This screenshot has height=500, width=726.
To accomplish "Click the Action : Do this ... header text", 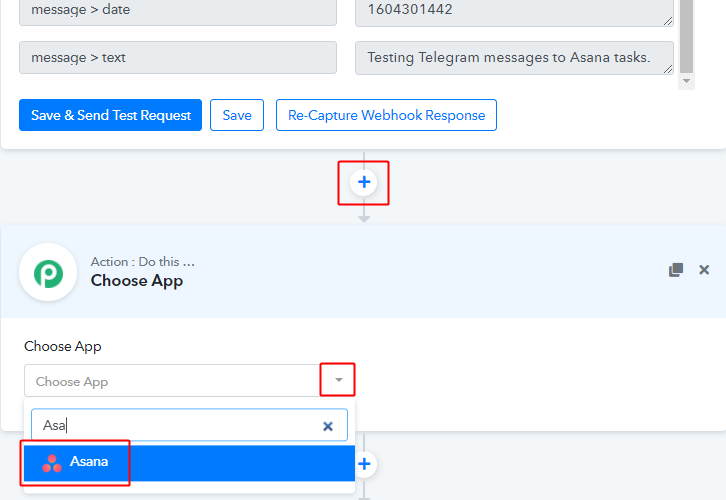I will 143,262.
